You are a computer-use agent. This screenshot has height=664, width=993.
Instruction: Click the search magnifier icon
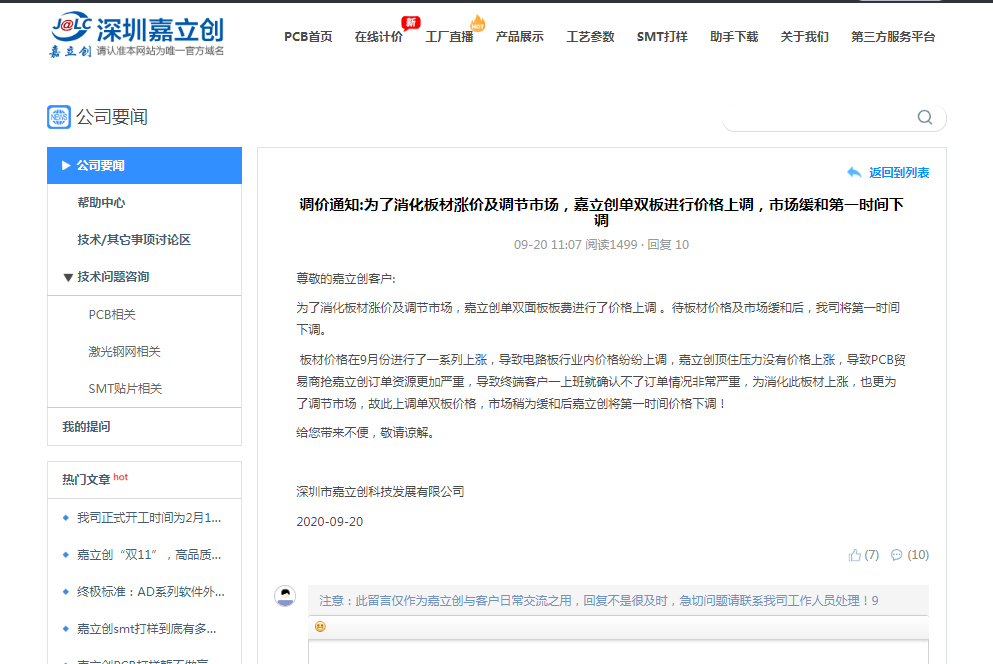pyautogui.click(x=925, y=117)
